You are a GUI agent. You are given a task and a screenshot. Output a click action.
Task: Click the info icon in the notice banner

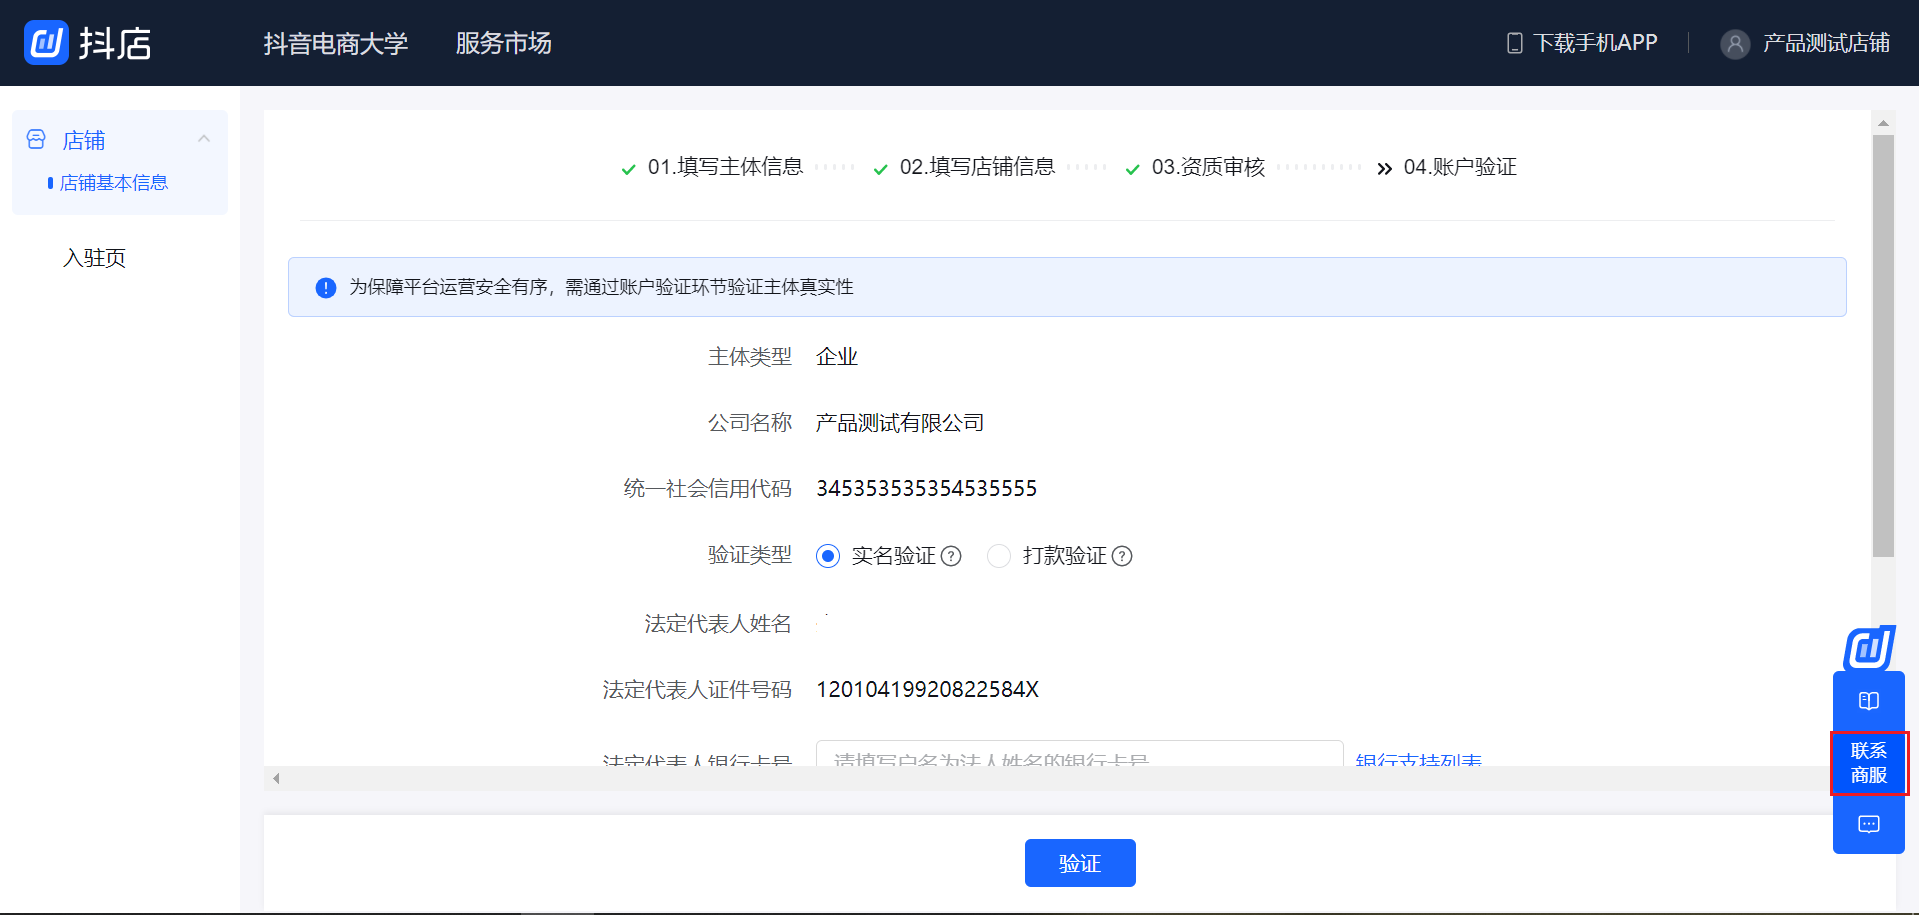click(x=326, y=288)
